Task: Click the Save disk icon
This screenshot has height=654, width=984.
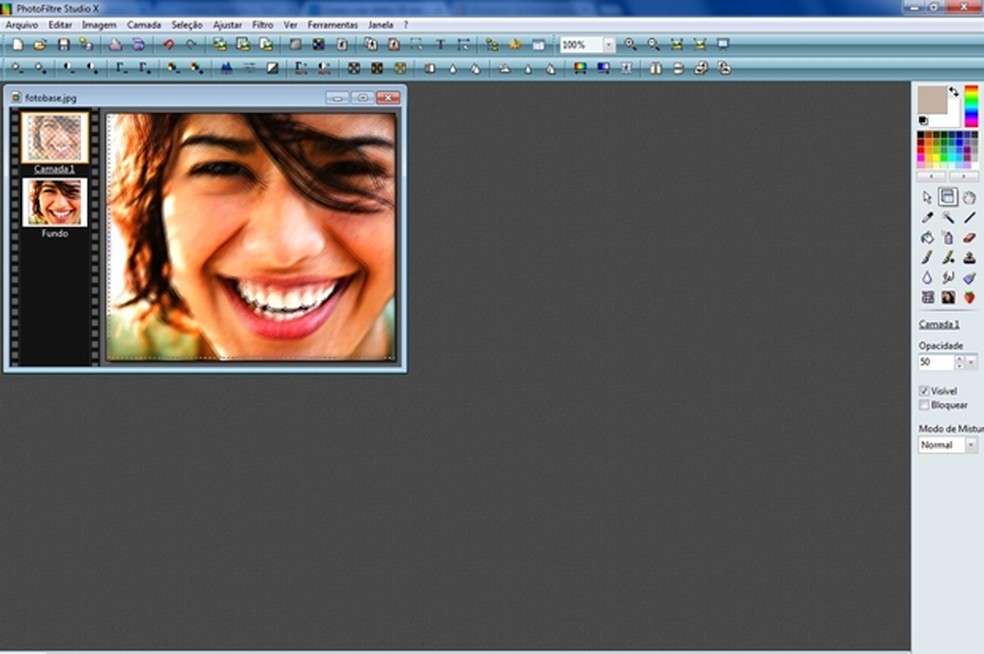Action: [x=64, y=44]
